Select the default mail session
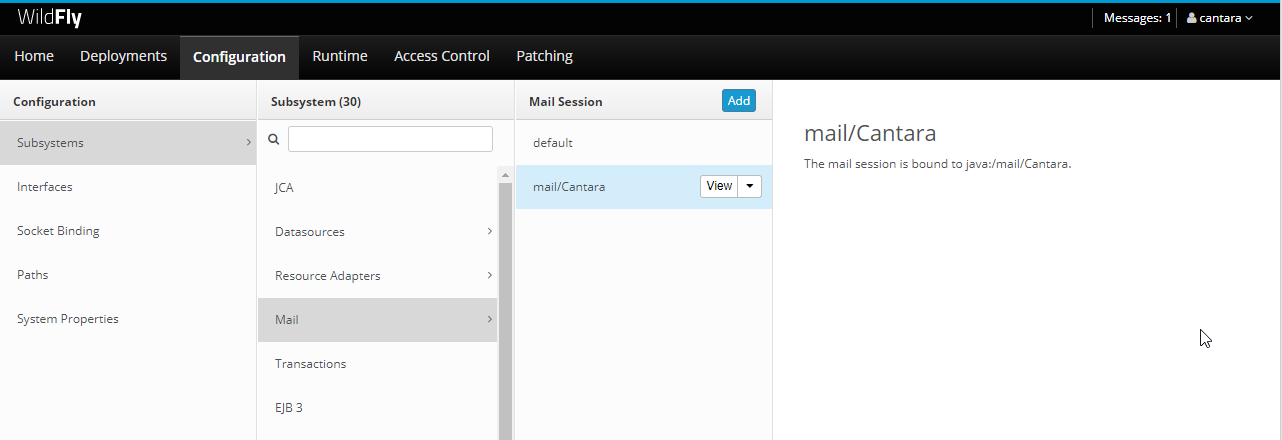 [x=553, y=143]
